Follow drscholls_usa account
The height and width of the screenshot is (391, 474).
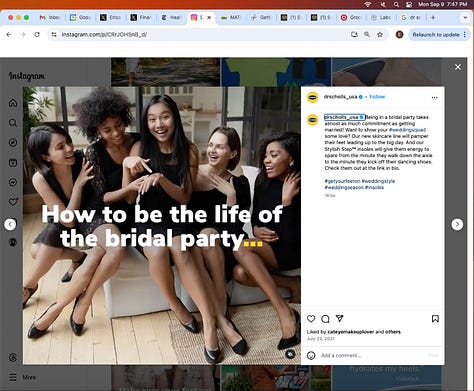pyautogui.click(x=377, y=97)
